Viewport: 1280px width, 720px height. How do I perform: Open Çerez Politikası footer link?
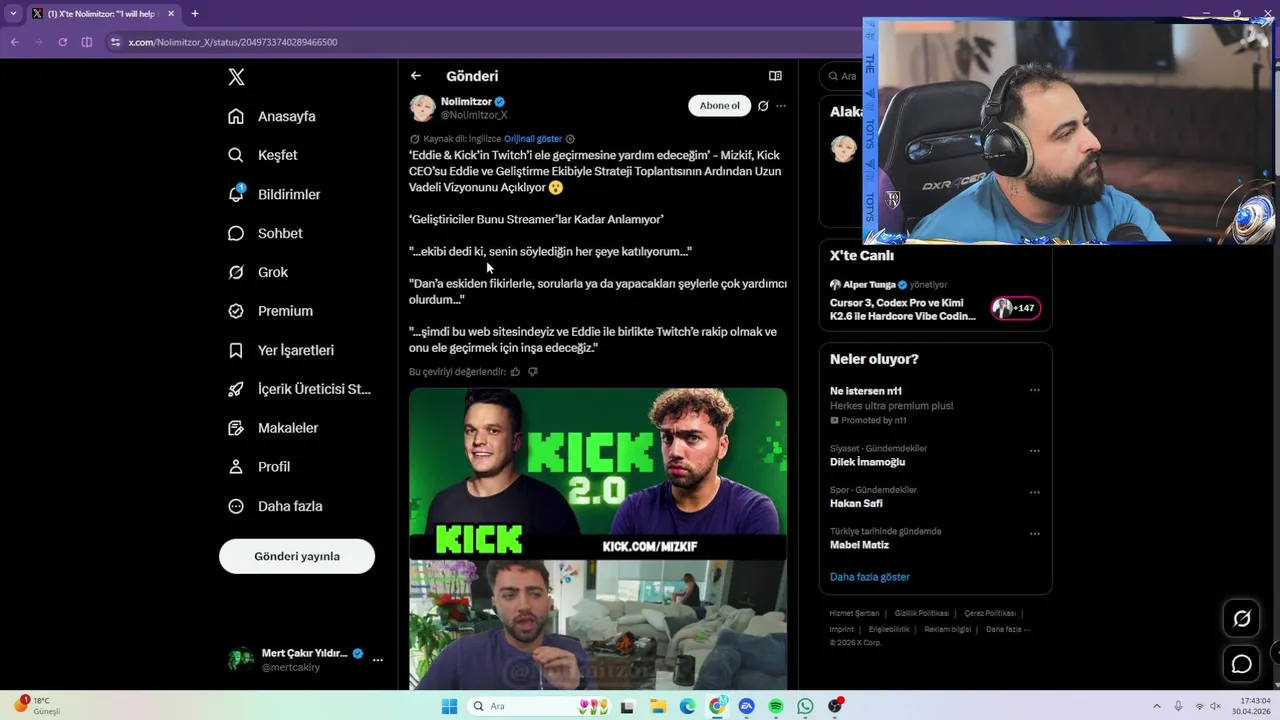(990, 613)
